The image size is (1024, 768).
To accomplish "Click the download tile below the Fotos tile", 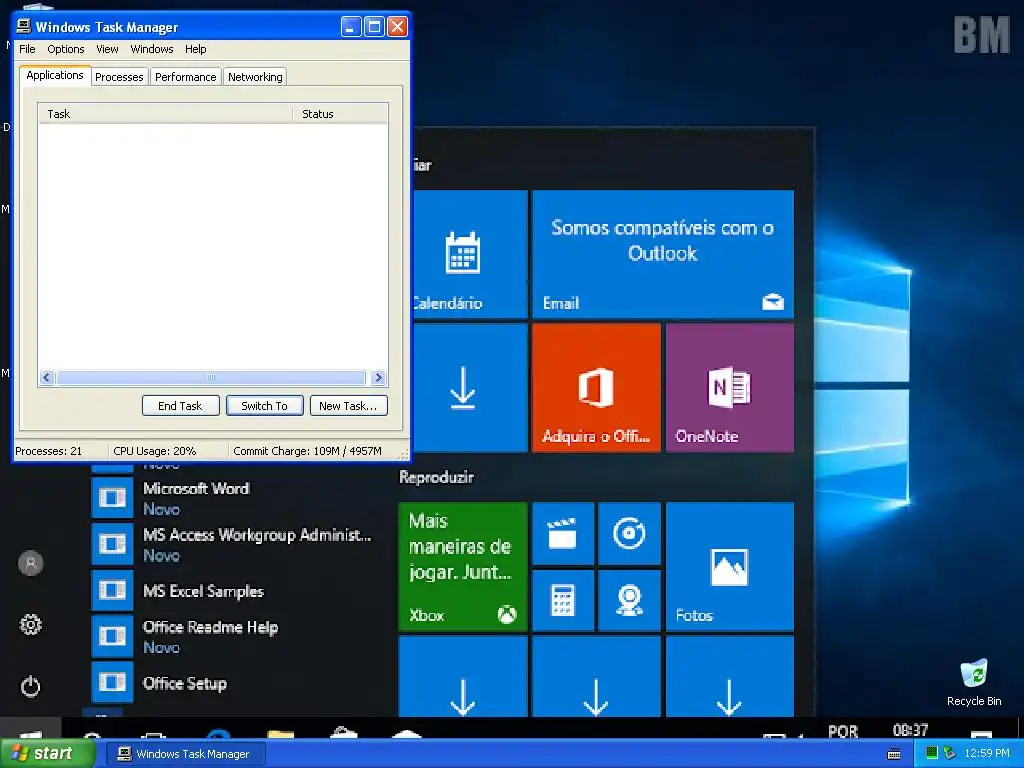I will point(729,677).
